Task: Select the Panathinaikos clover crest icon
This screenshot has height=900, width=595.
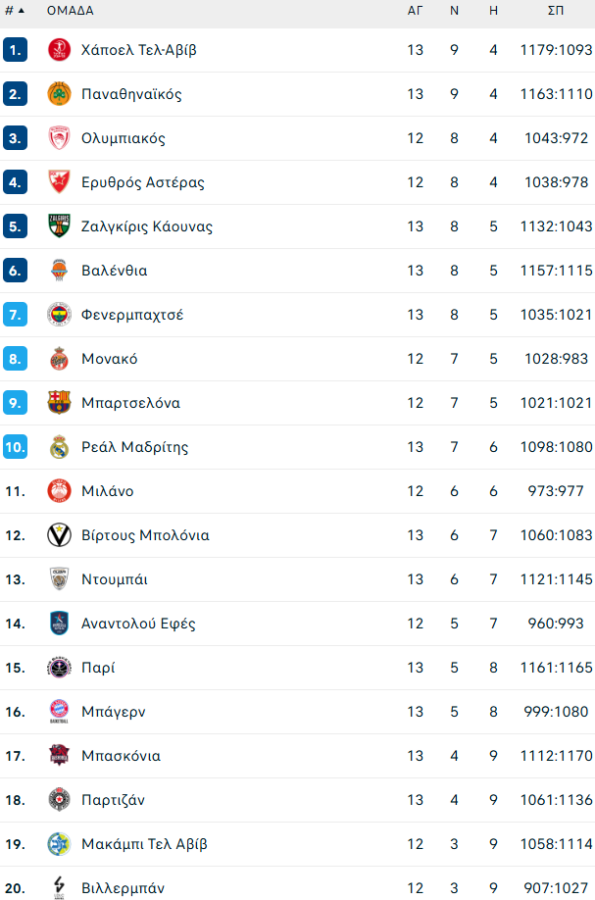Action: 60,93
